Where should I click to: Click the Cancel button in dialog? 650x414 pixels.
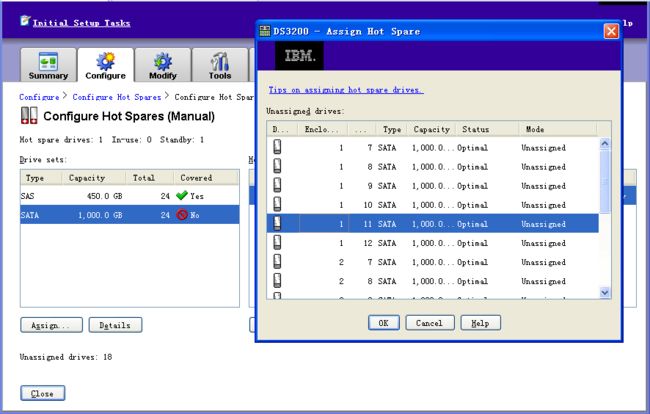[429, 323]
